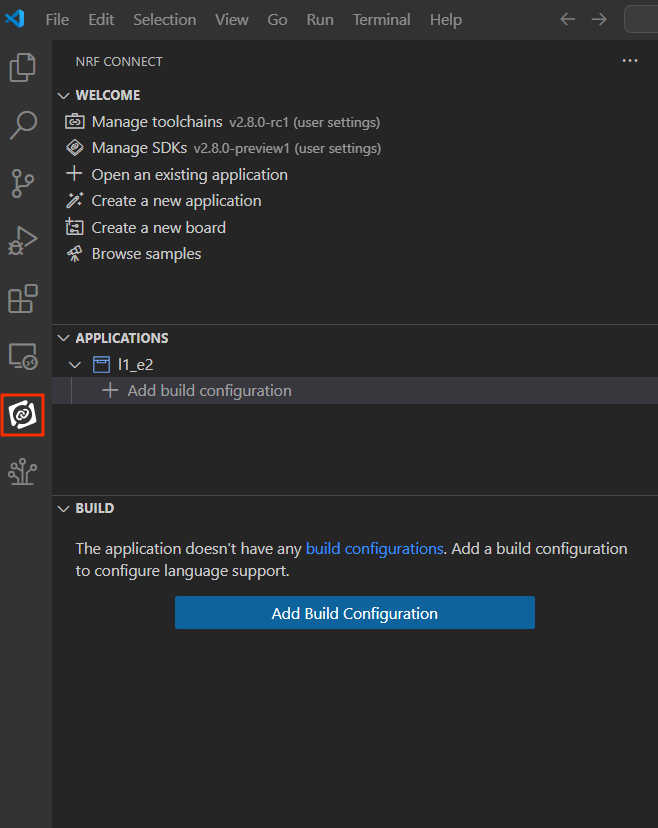This screenshot has width=658, height=828.
Task: Open the Explorer view in activity bar
Action: tap(23, 67)
